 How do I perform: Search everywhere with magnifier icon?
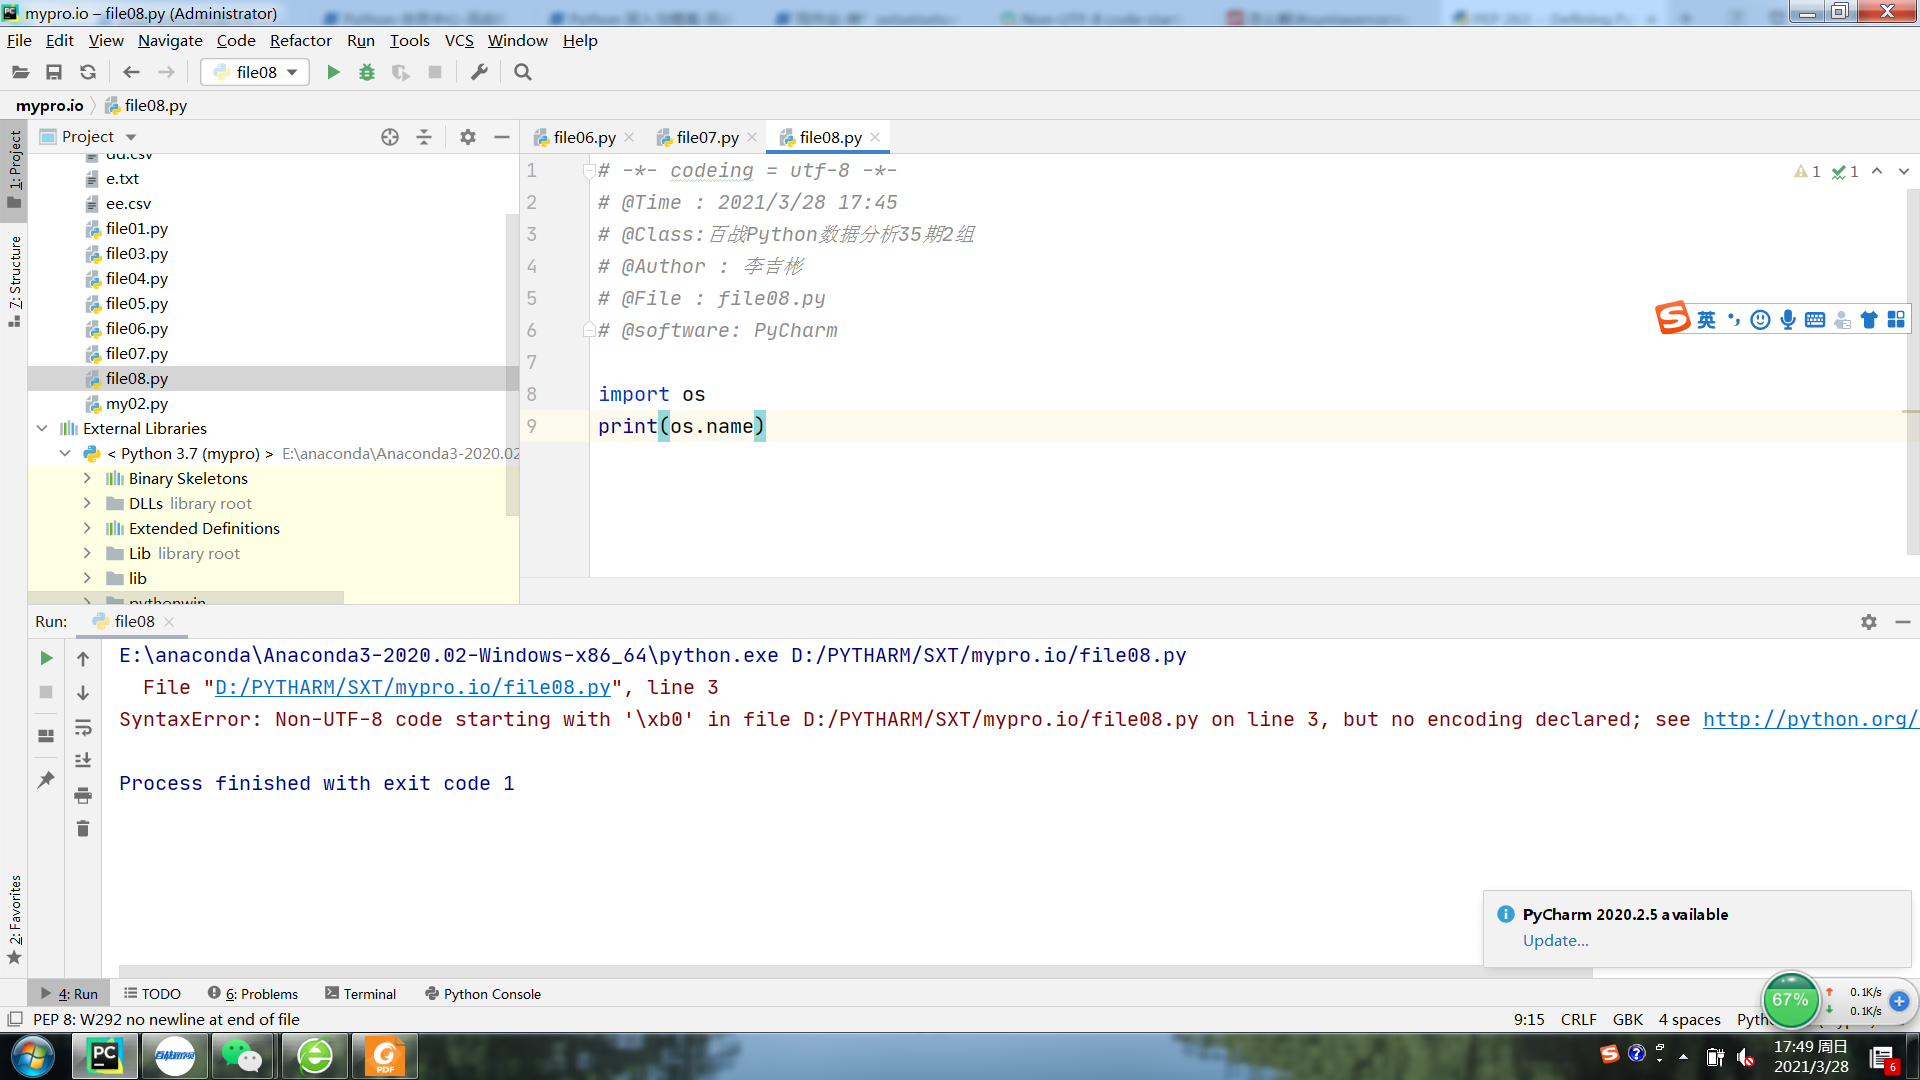522,72
